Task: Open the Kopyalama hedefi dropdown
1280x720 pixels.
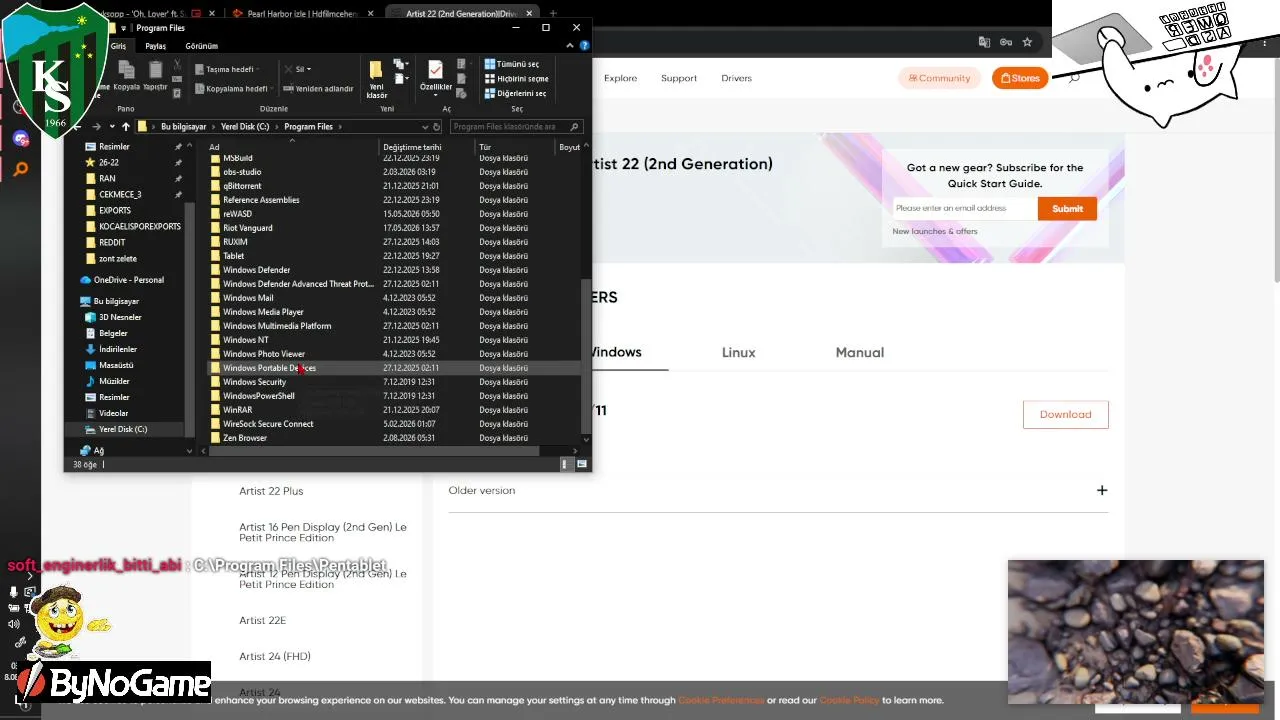Action: tap(231, 88)
